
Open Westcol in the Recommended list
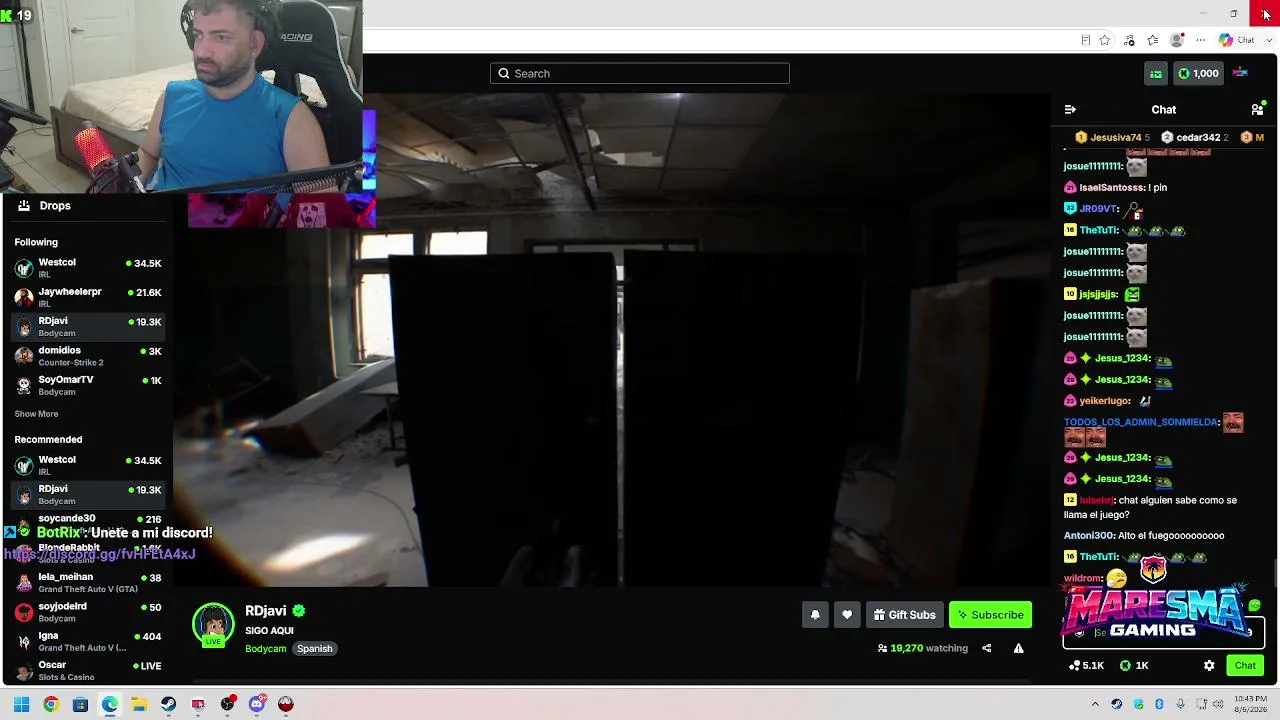[87, 465]
